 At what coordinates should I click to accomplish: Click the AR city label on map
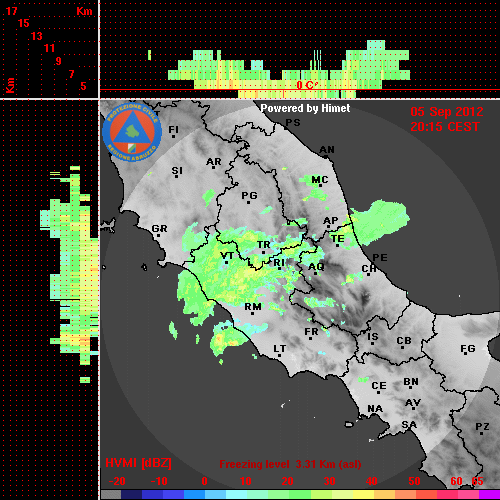214,162
